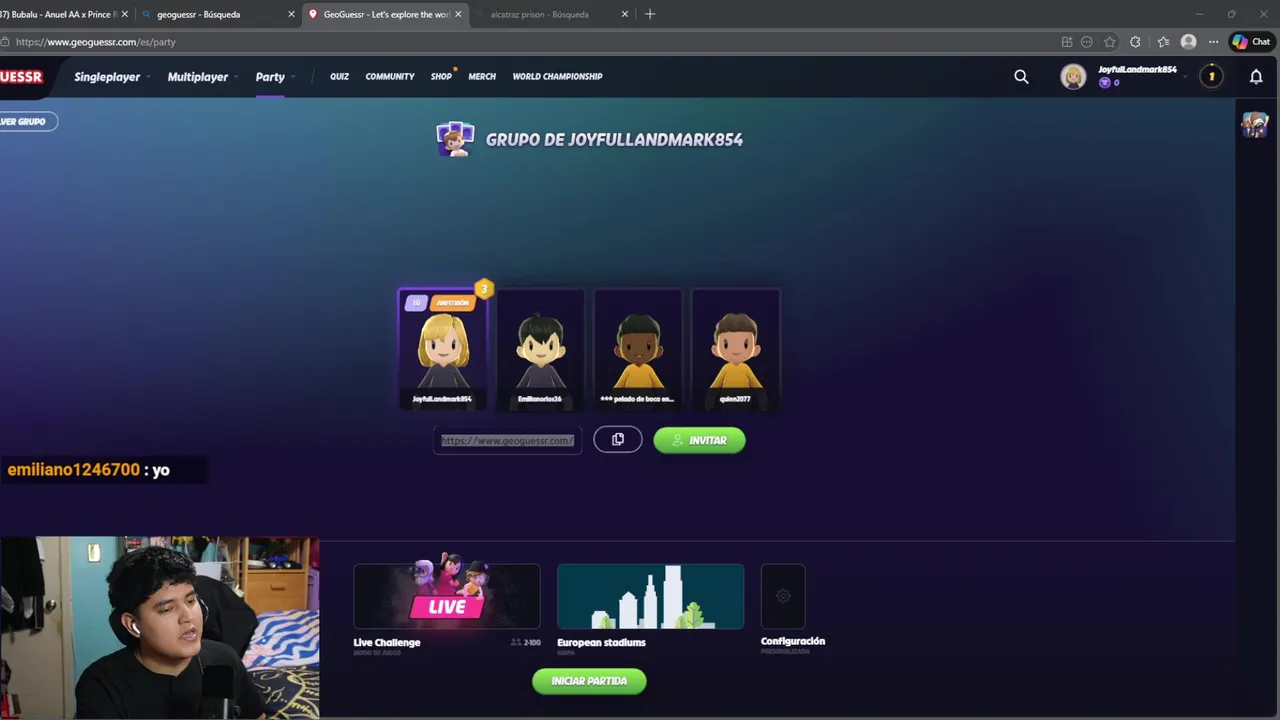Screen dimensions: 1280x720
Task: Open browser settings and more menu
Action: 1213,42
